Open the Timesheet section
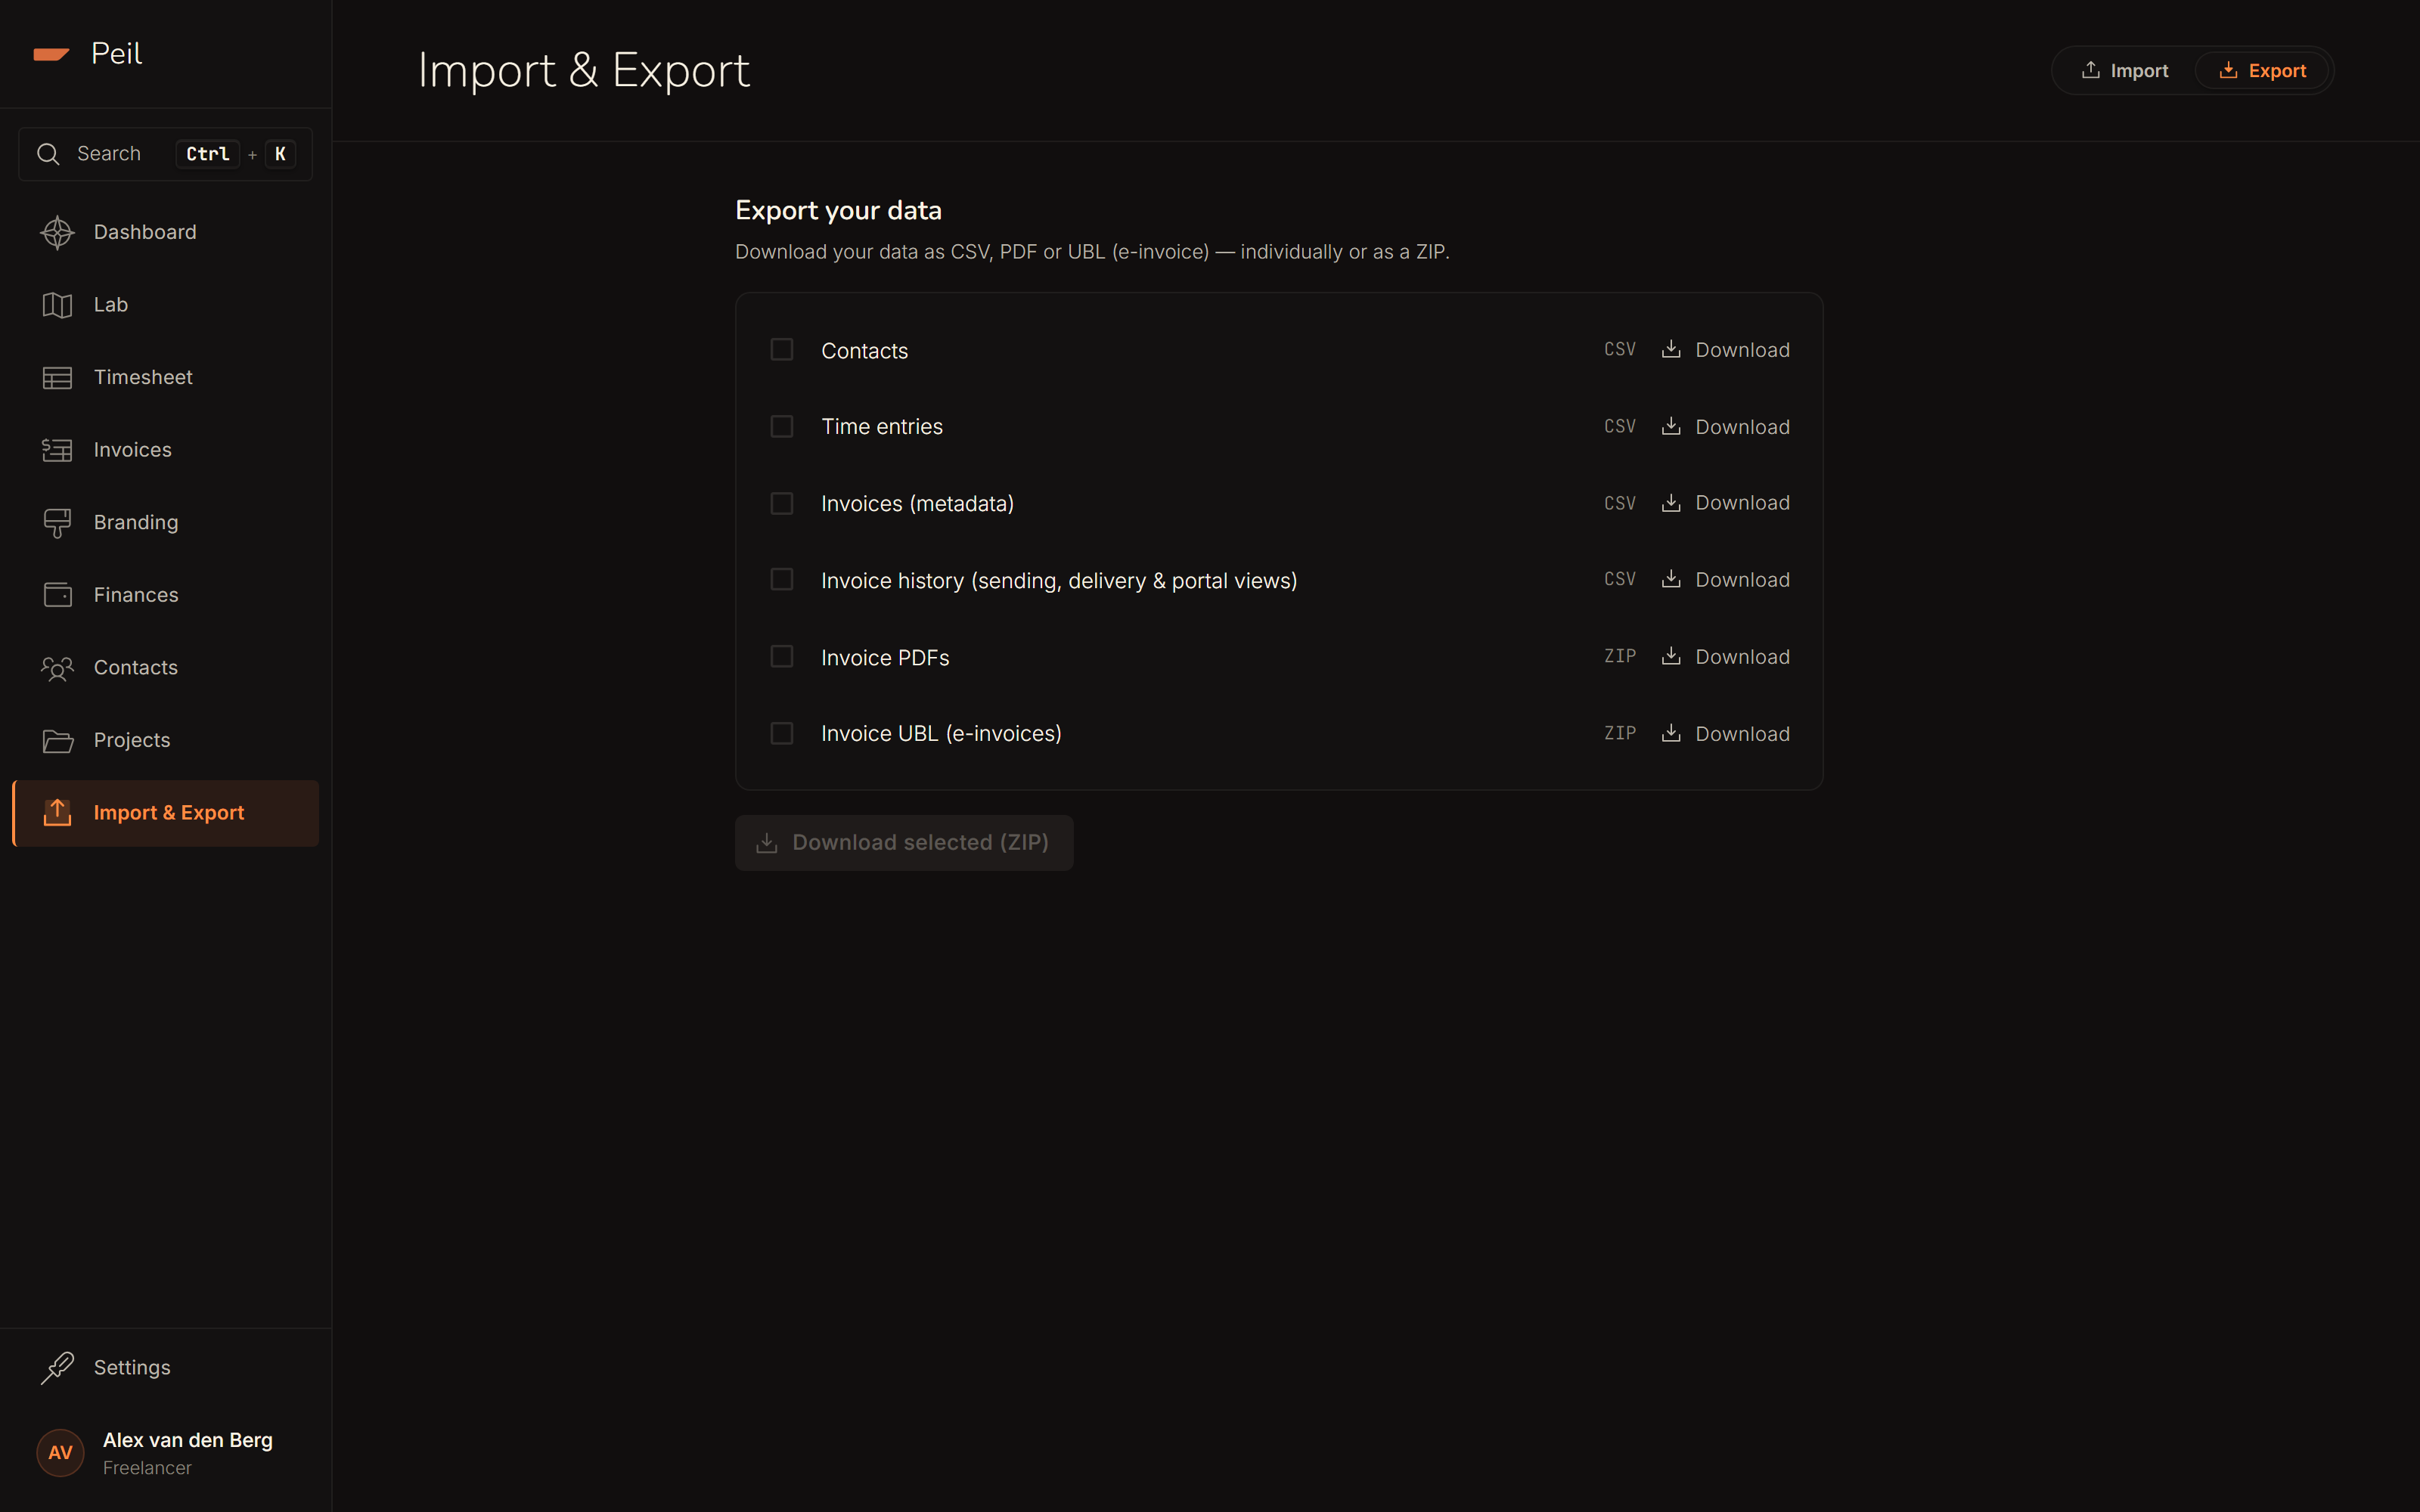The height and width of the screenshot is (1512, 2420). 165,378
